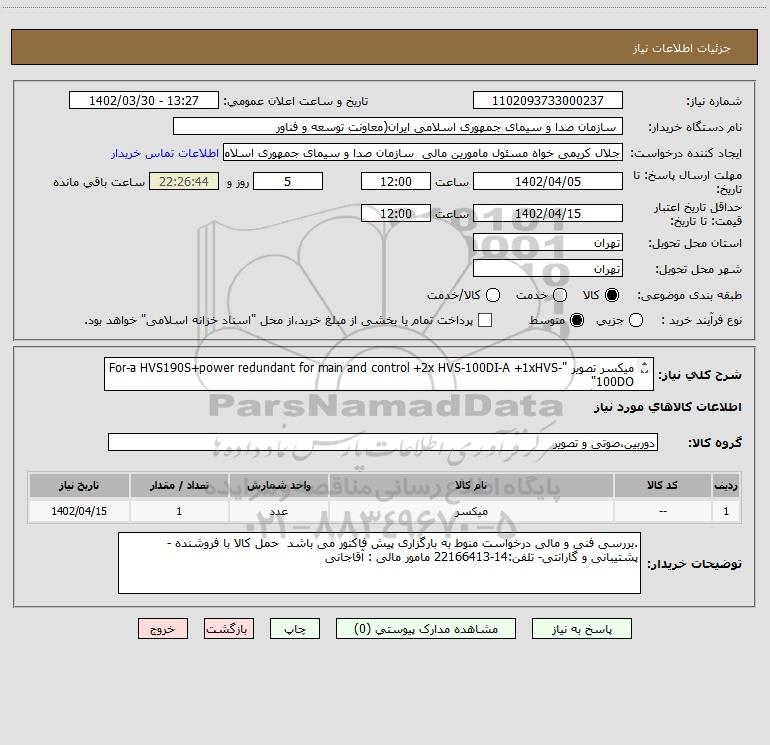The width and height of the screenshot is (770, 745).
Task: Open مشاهده مدارک پیوستی (0) button
Action: [426, 629]
